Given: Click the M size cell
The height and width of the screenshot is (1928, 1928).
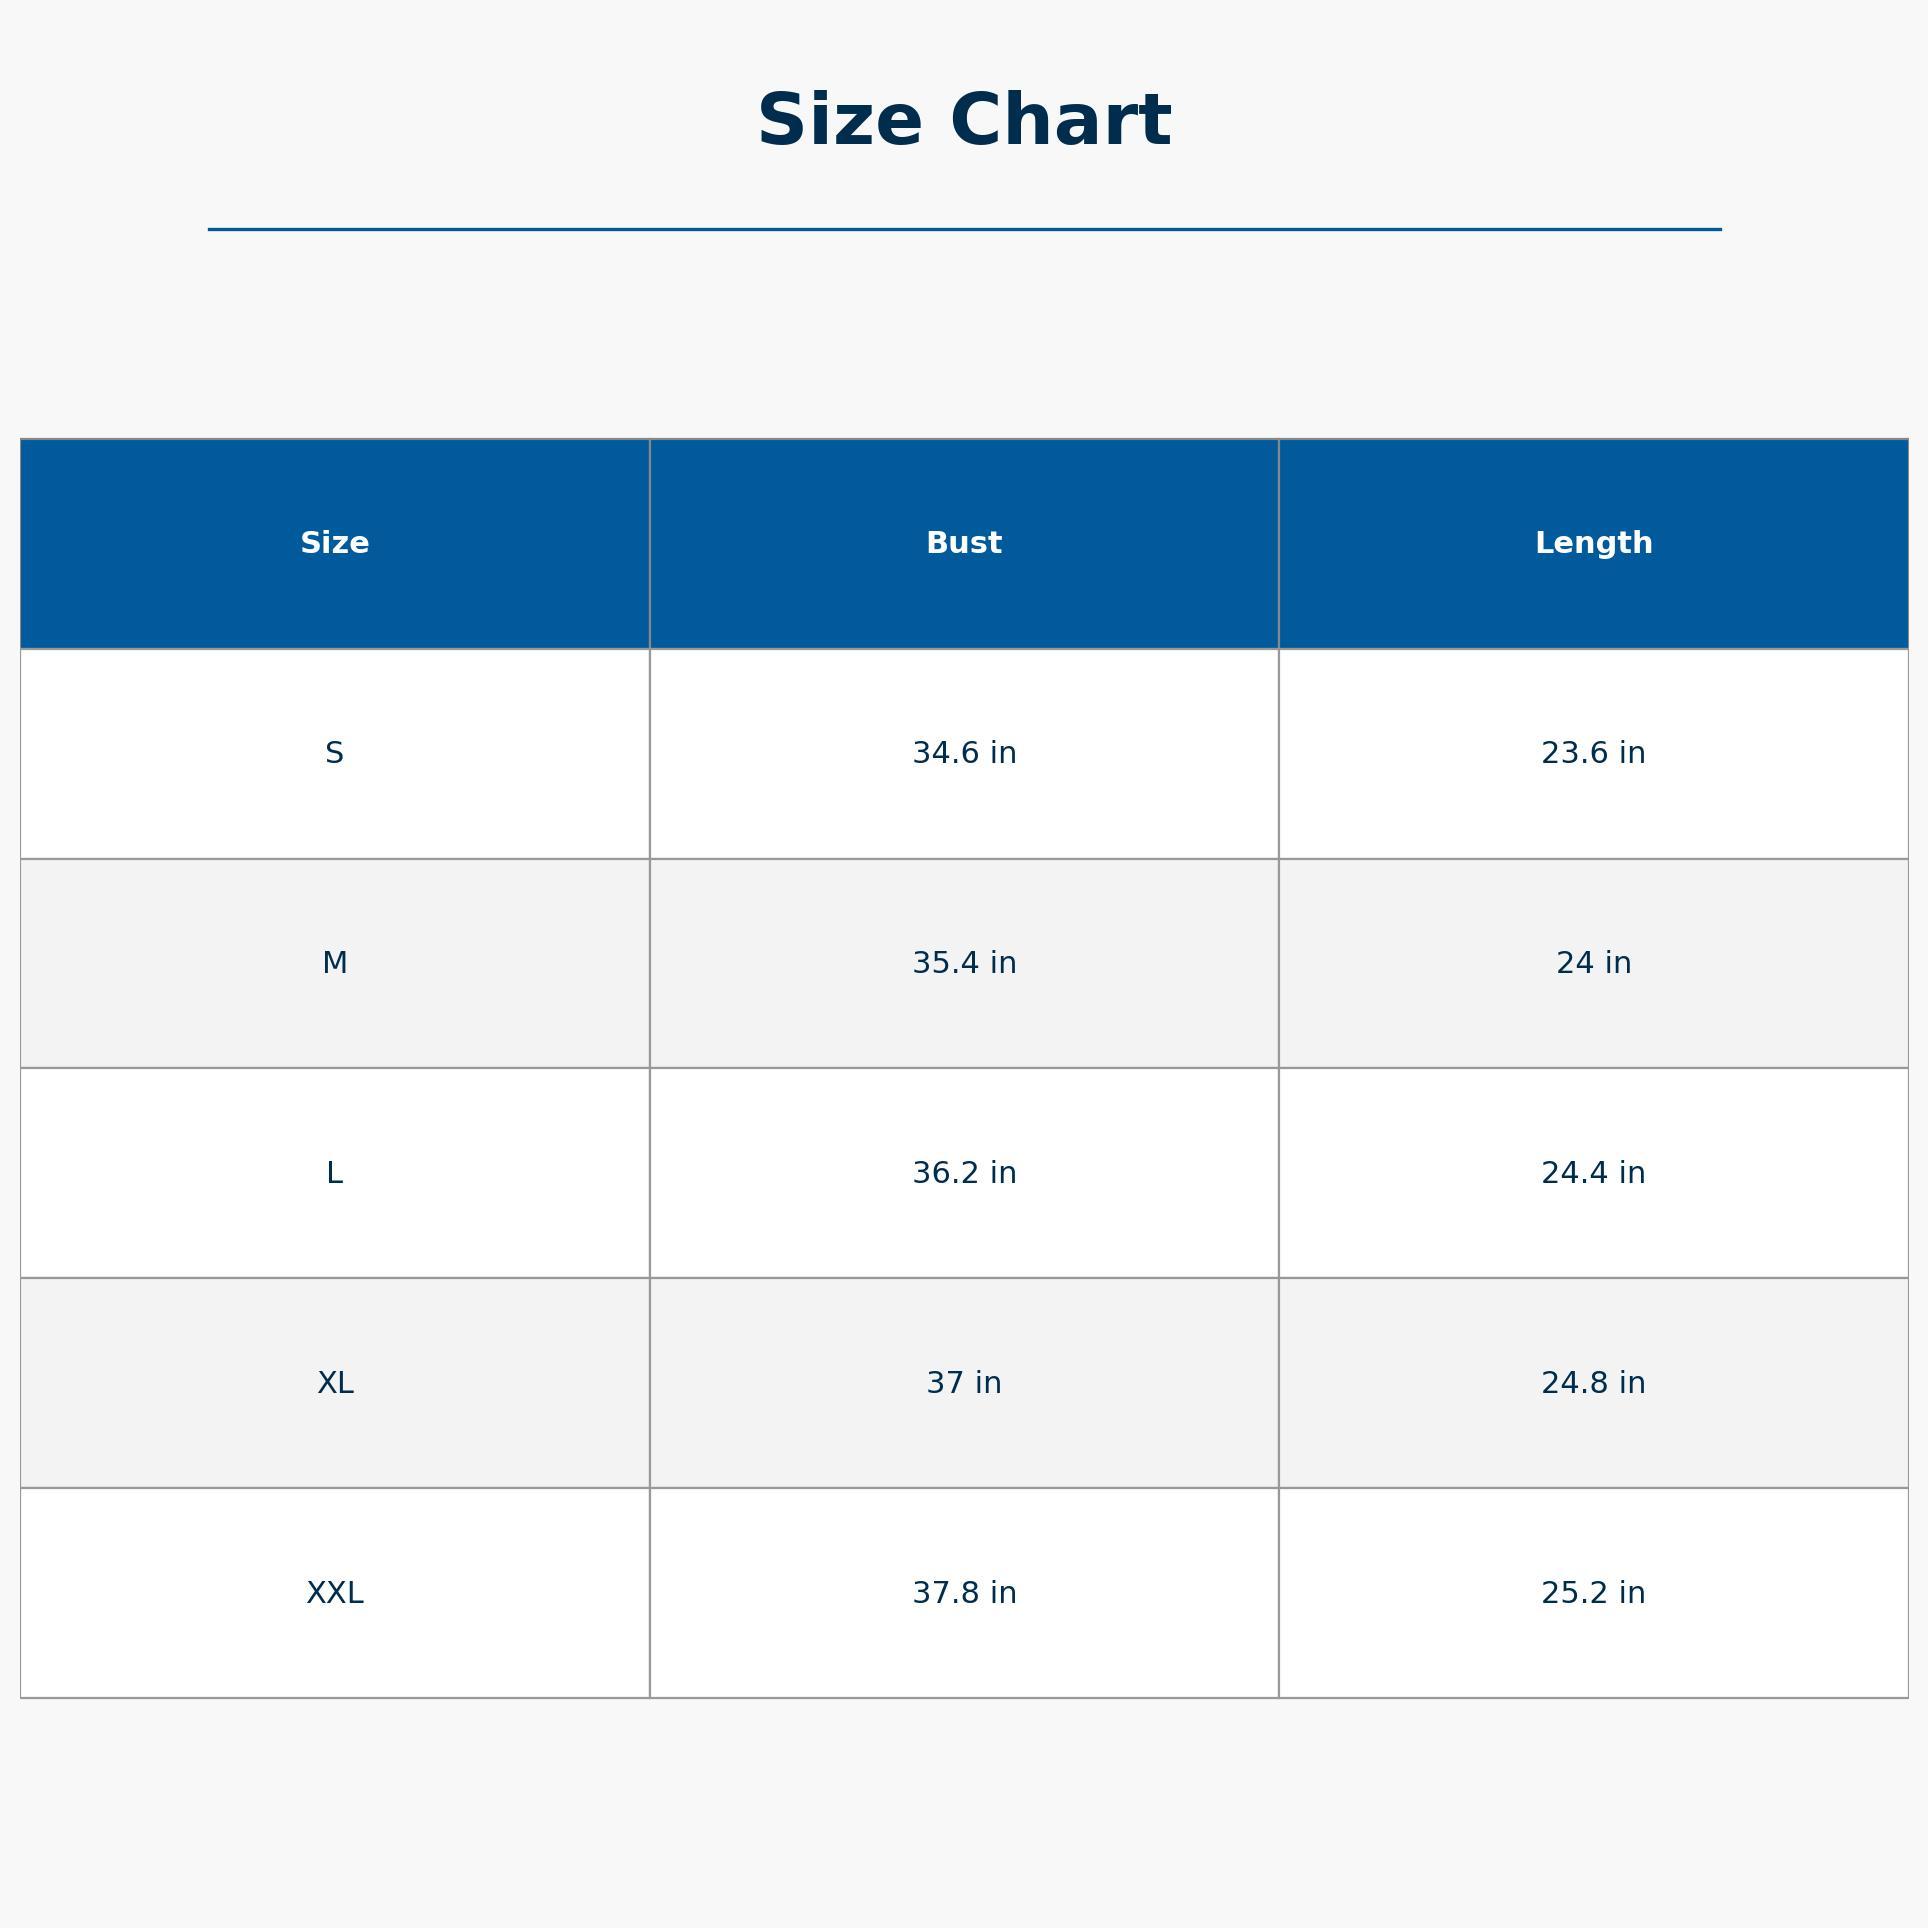Looking at the screenshot, I should click(x=335, y=963).
